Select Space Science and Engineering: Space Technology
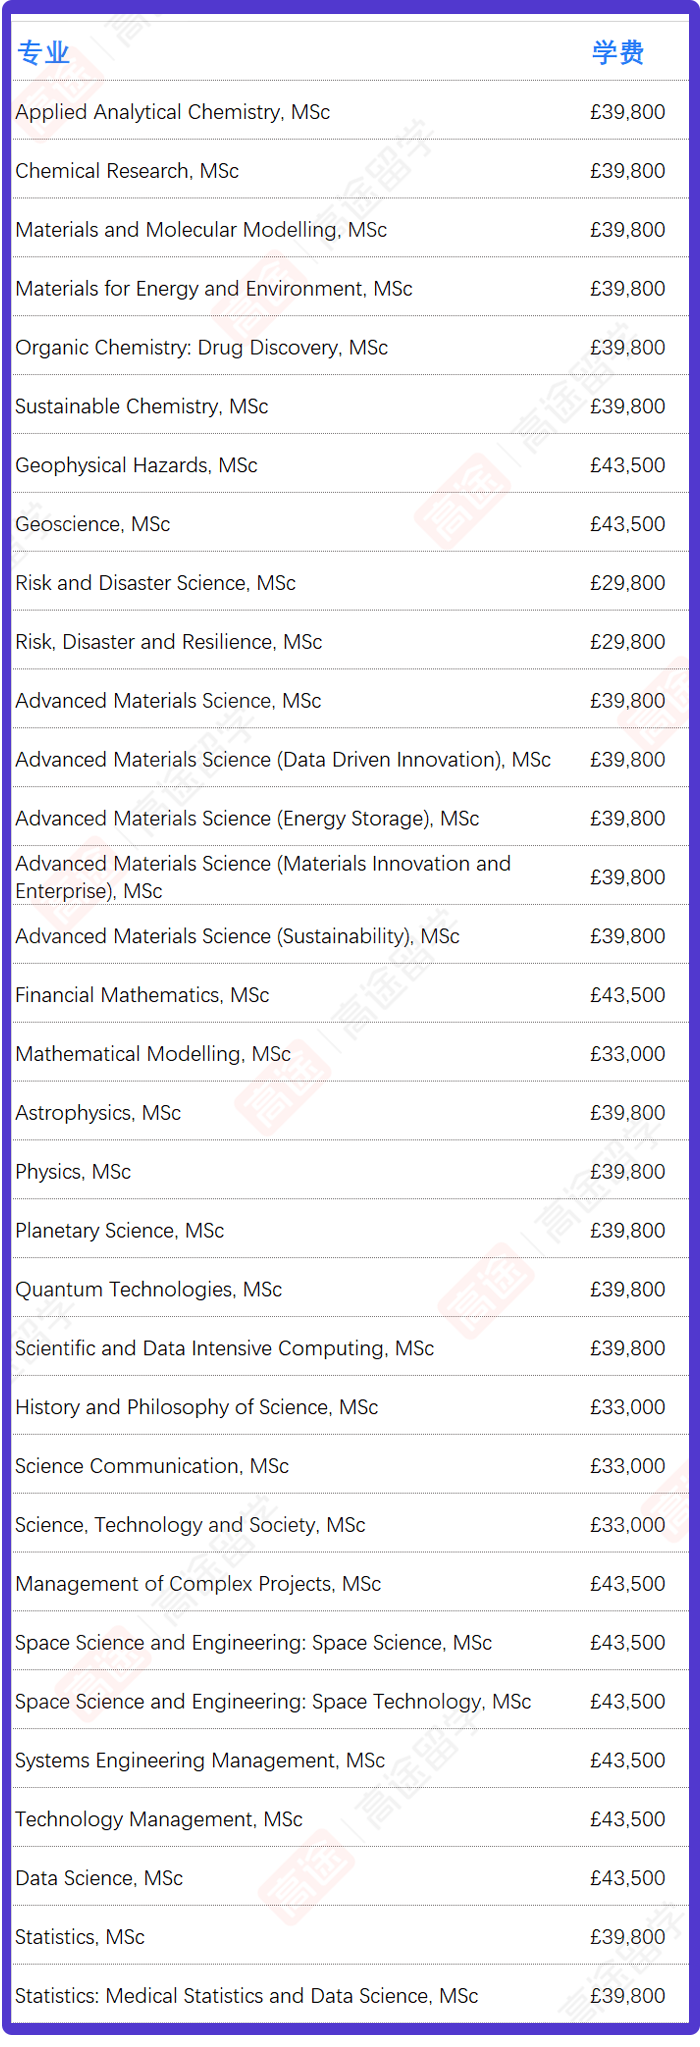Screen dimensions: 700x2047 (273, 1702)
